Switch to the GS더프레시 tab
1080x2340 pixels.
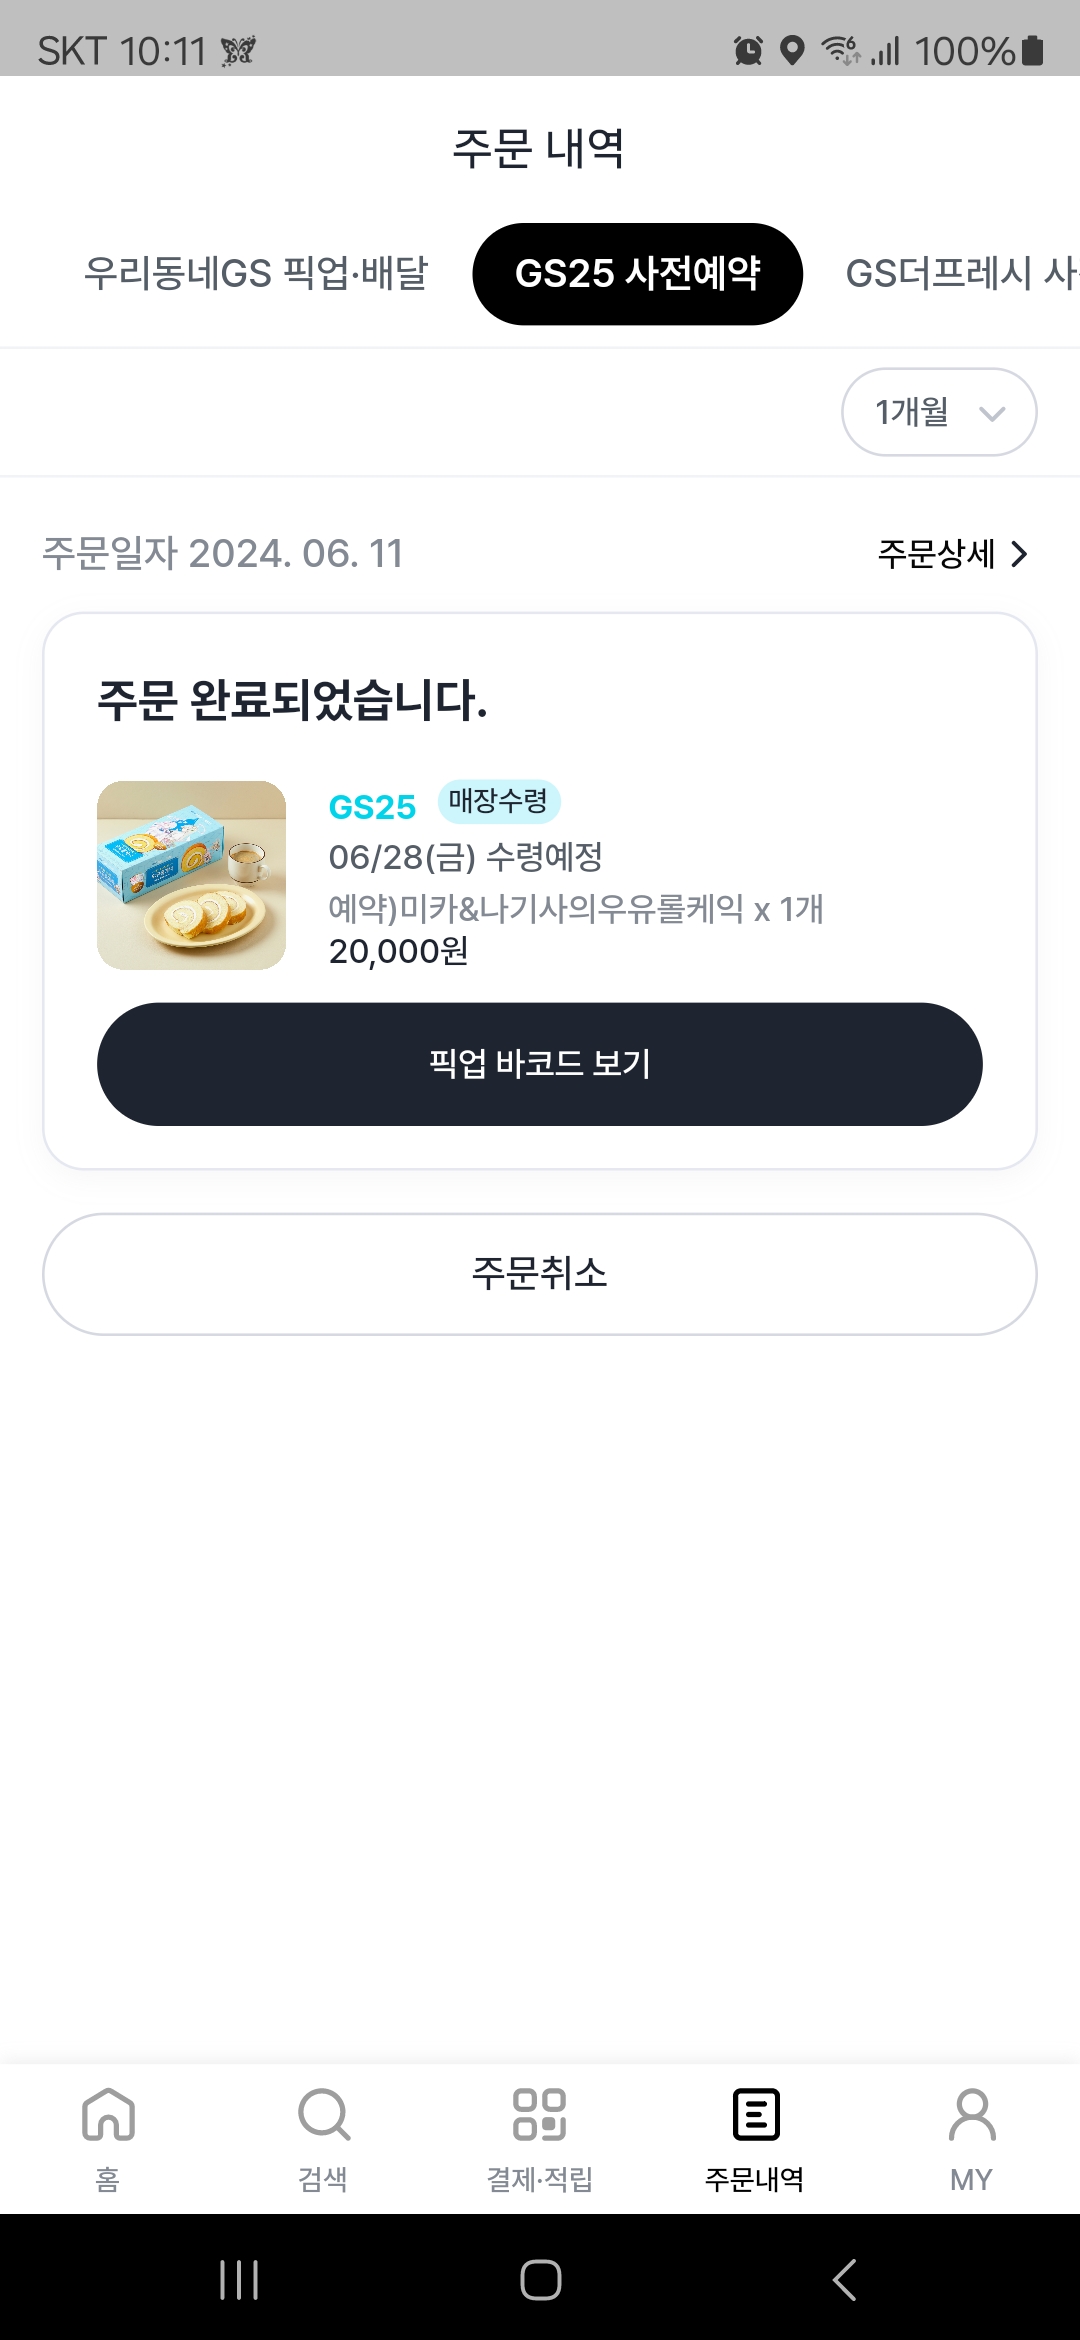(x=961, y=273)
